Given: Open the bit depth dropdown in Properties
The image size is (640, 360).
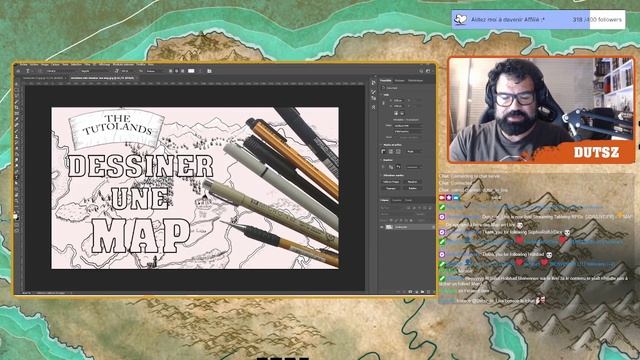Looking at the screenshot, I should (x=408, y=131).
